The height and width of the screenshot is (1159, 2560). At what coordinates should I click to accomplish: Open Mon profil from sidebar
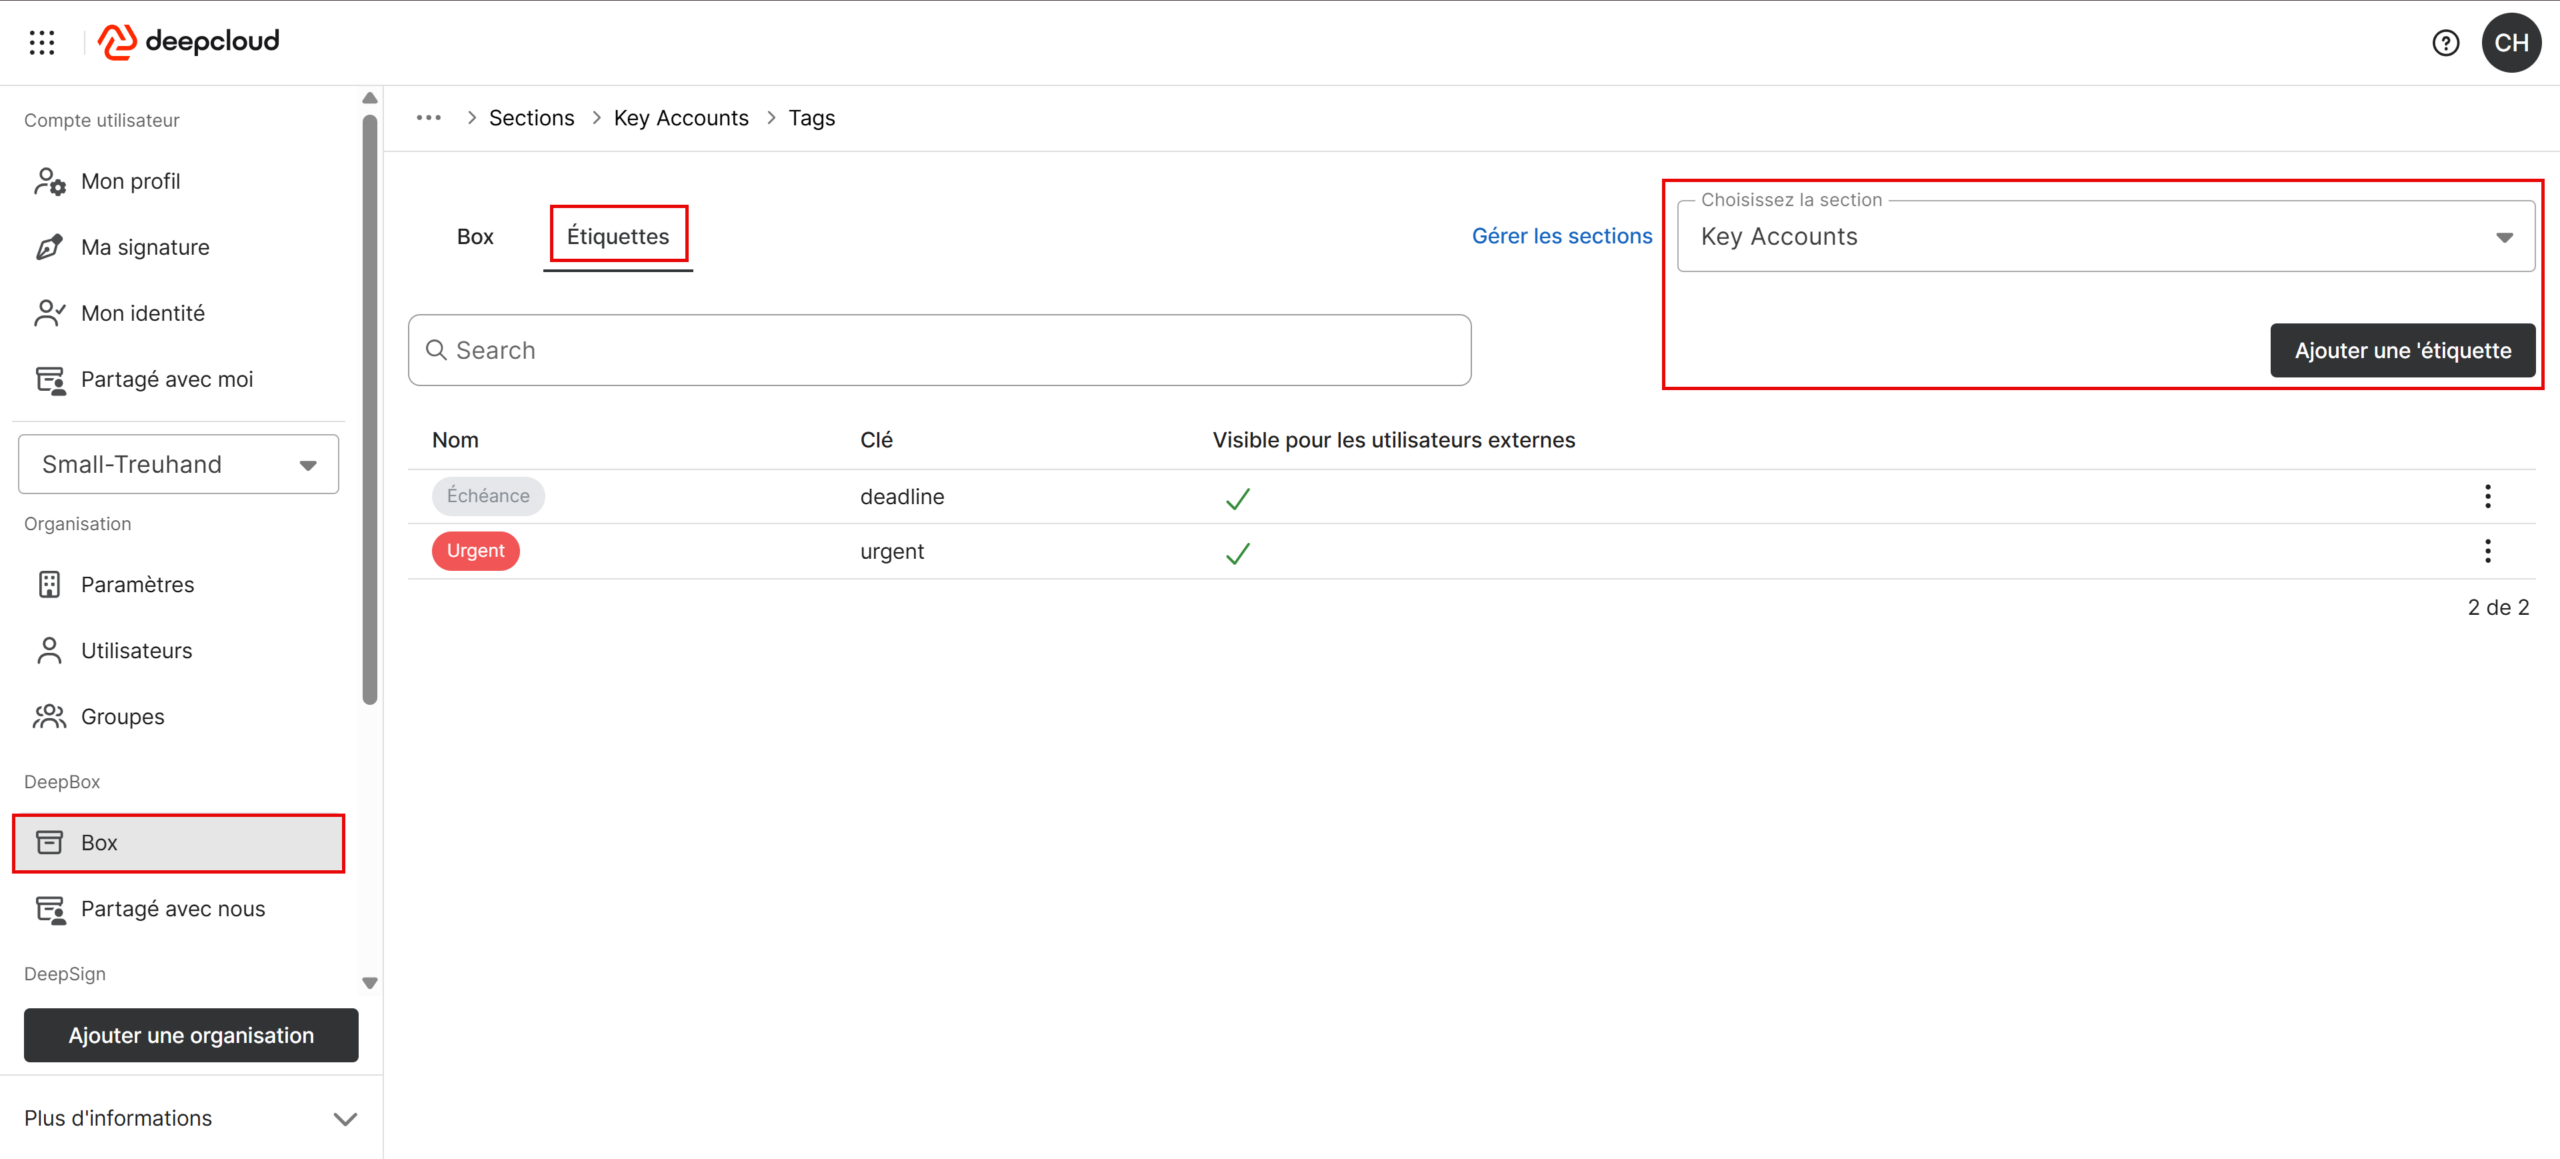click(130, 181)
